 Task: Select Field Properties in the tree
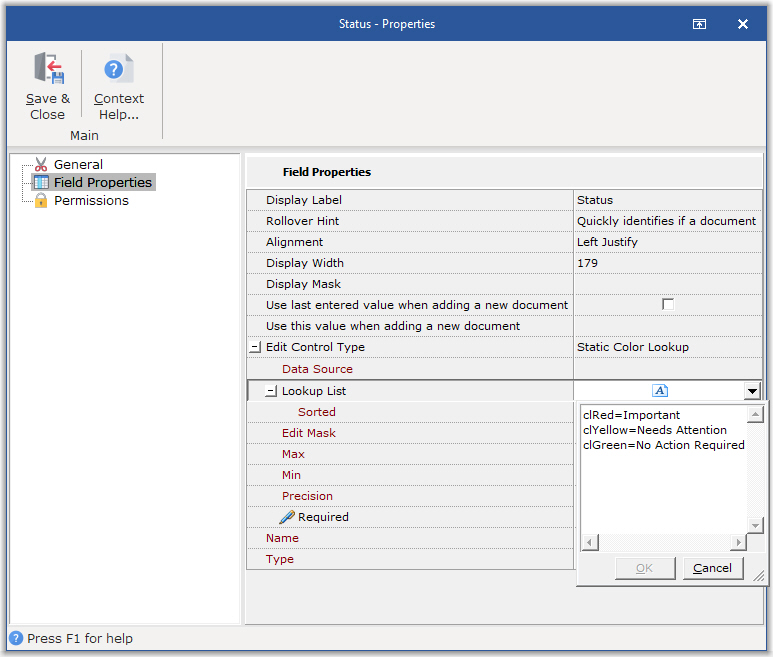(103, 182)
